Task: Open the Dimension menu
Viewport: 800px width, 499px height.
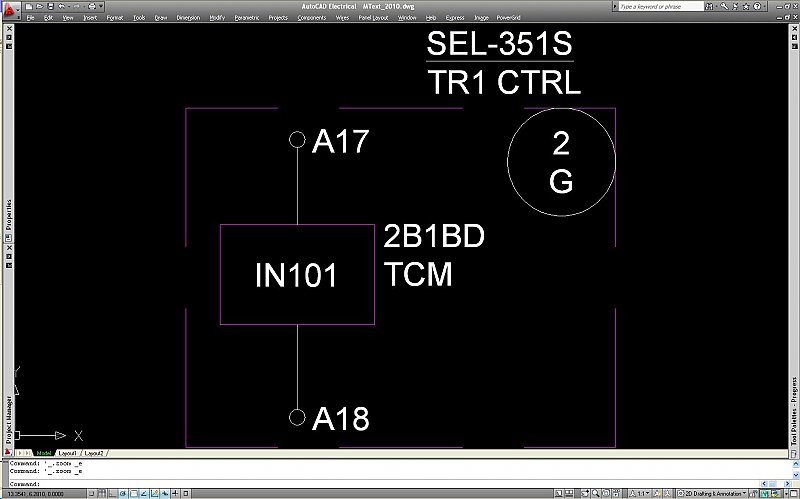Action: (x=188, y=18)
